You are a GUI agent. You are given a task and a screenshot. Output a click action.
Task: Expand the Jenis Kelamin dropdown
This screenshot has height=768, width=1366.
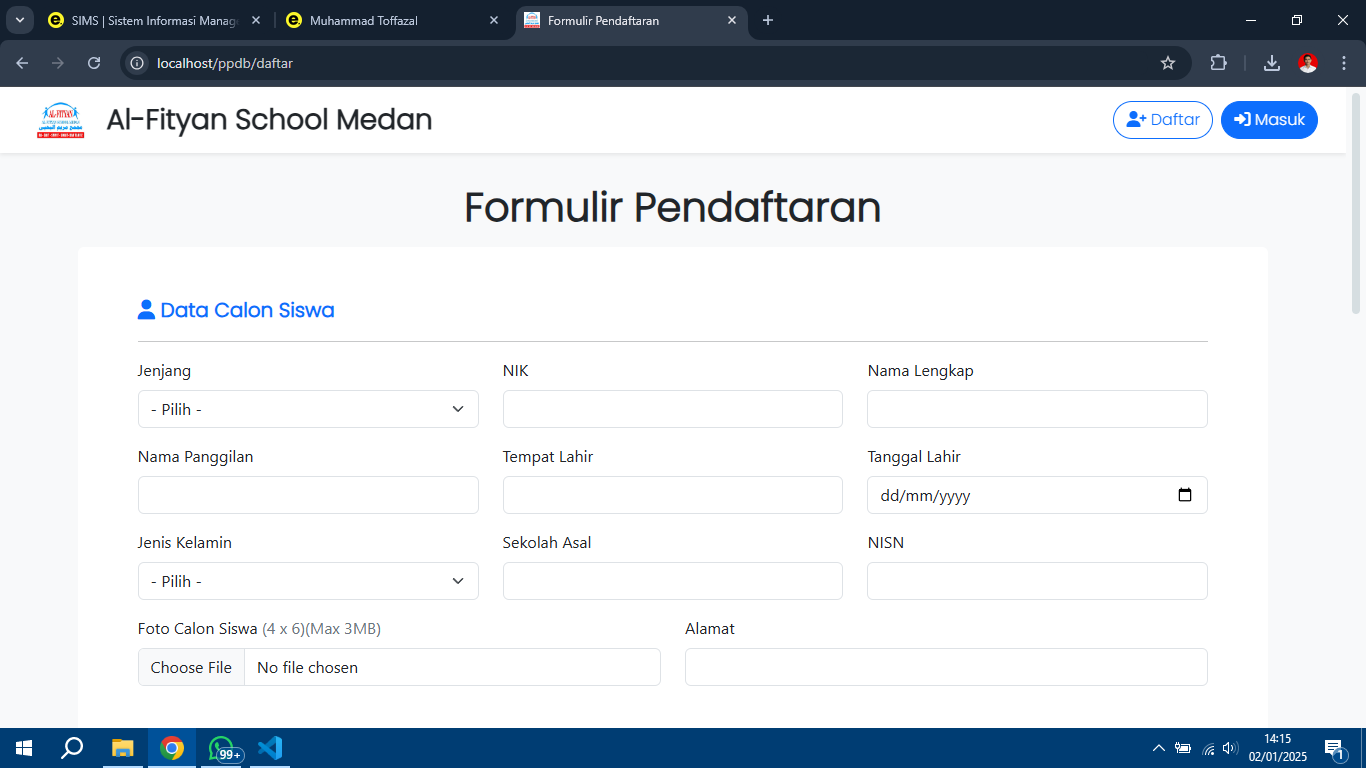click(308, 581)
